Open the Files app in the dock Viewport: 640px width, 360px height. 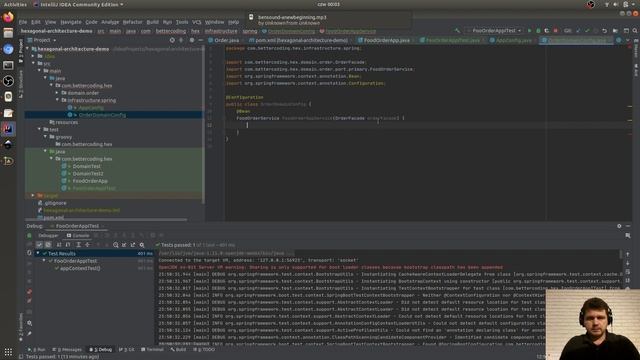pyautogui.click(x=8, y=33)
